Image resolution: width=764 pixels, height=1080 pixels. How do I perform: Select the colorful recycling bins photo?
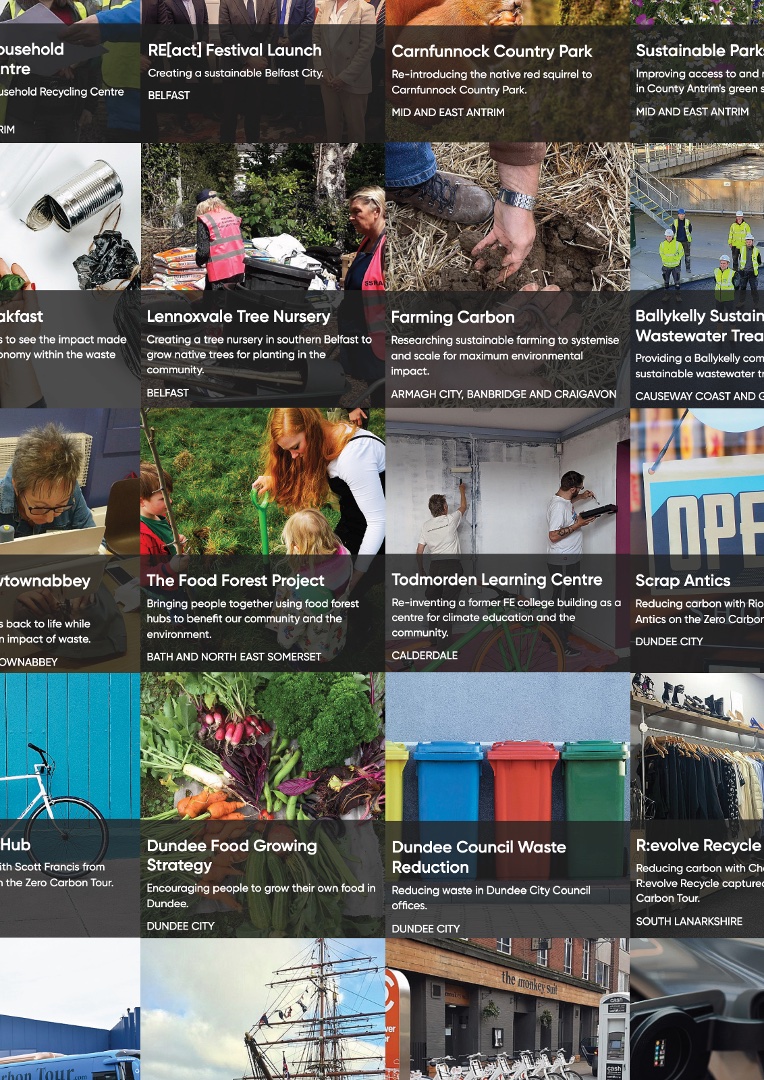coord(508,747)
